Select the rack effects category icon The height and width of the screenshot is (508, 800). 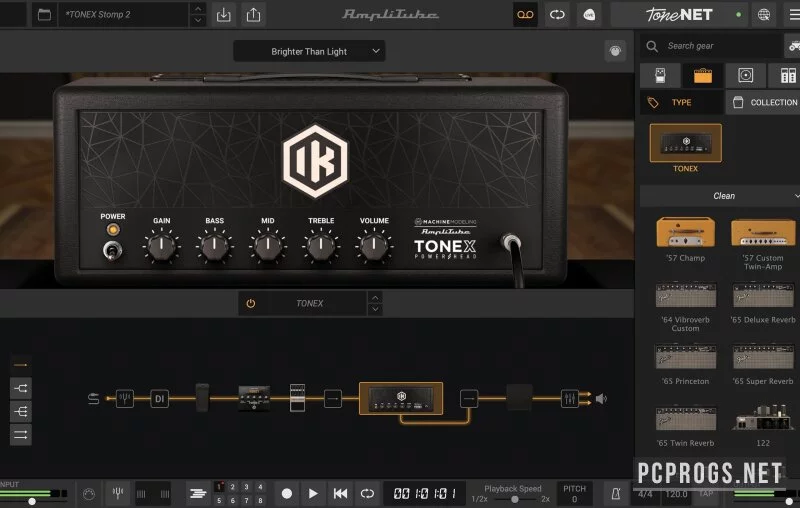[788, 75]
